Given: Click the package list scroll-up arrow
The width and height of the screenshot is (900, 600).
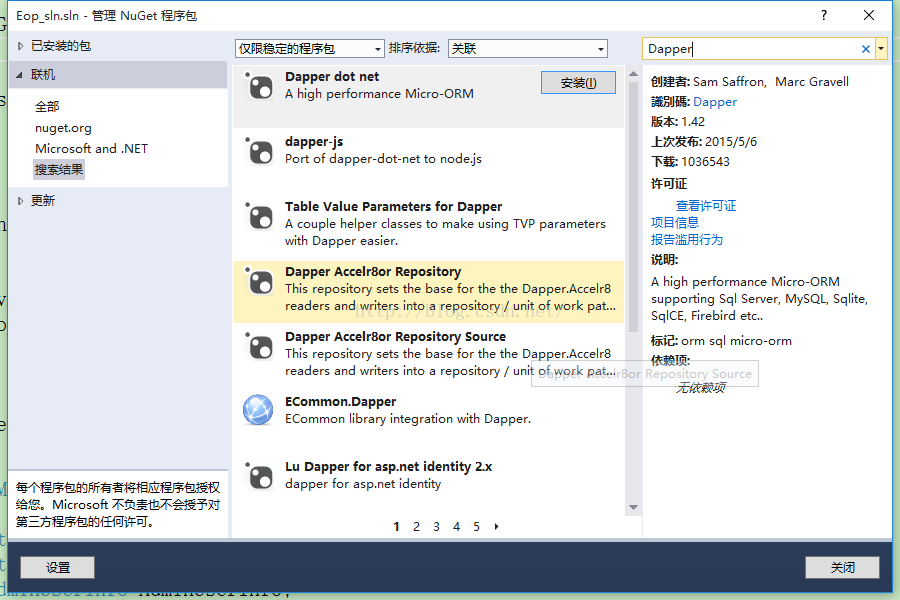Looking at the screenshot, I should (x=633, y=73).
